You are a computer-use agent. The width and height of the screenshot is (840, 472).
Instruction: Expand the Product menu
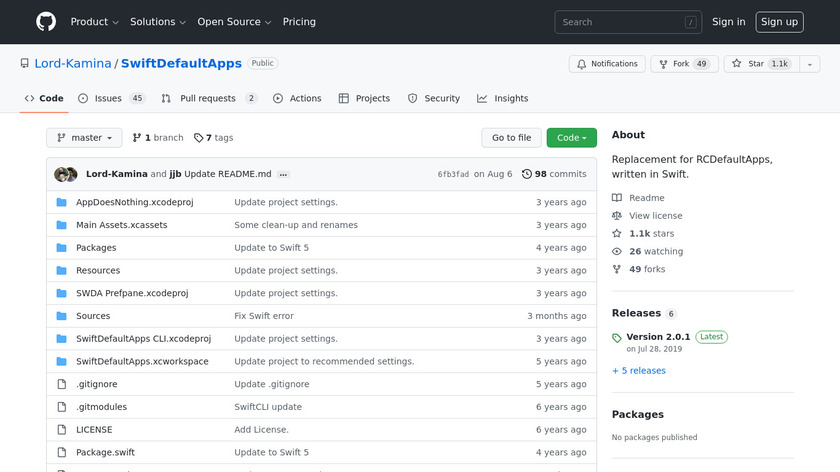point(94,22)
